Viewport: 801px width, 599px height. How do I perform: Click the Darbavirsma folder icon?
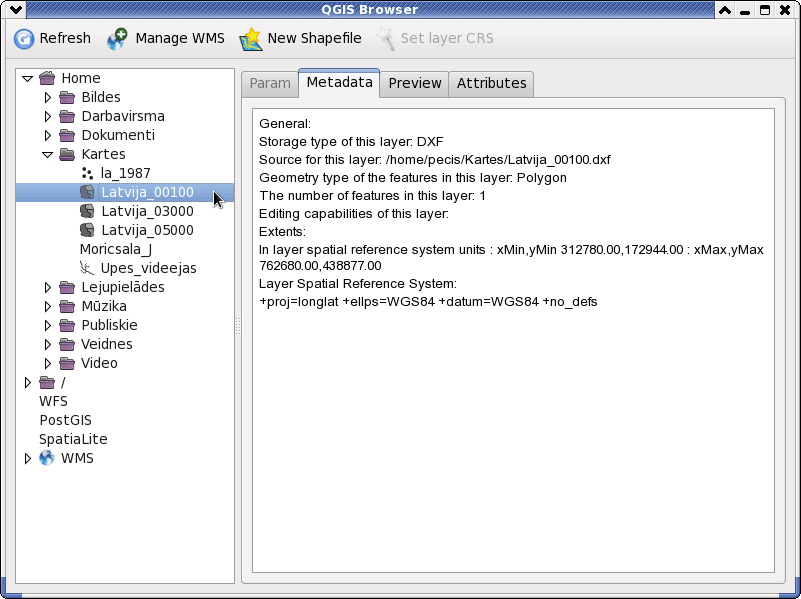[x=67, y=116]
